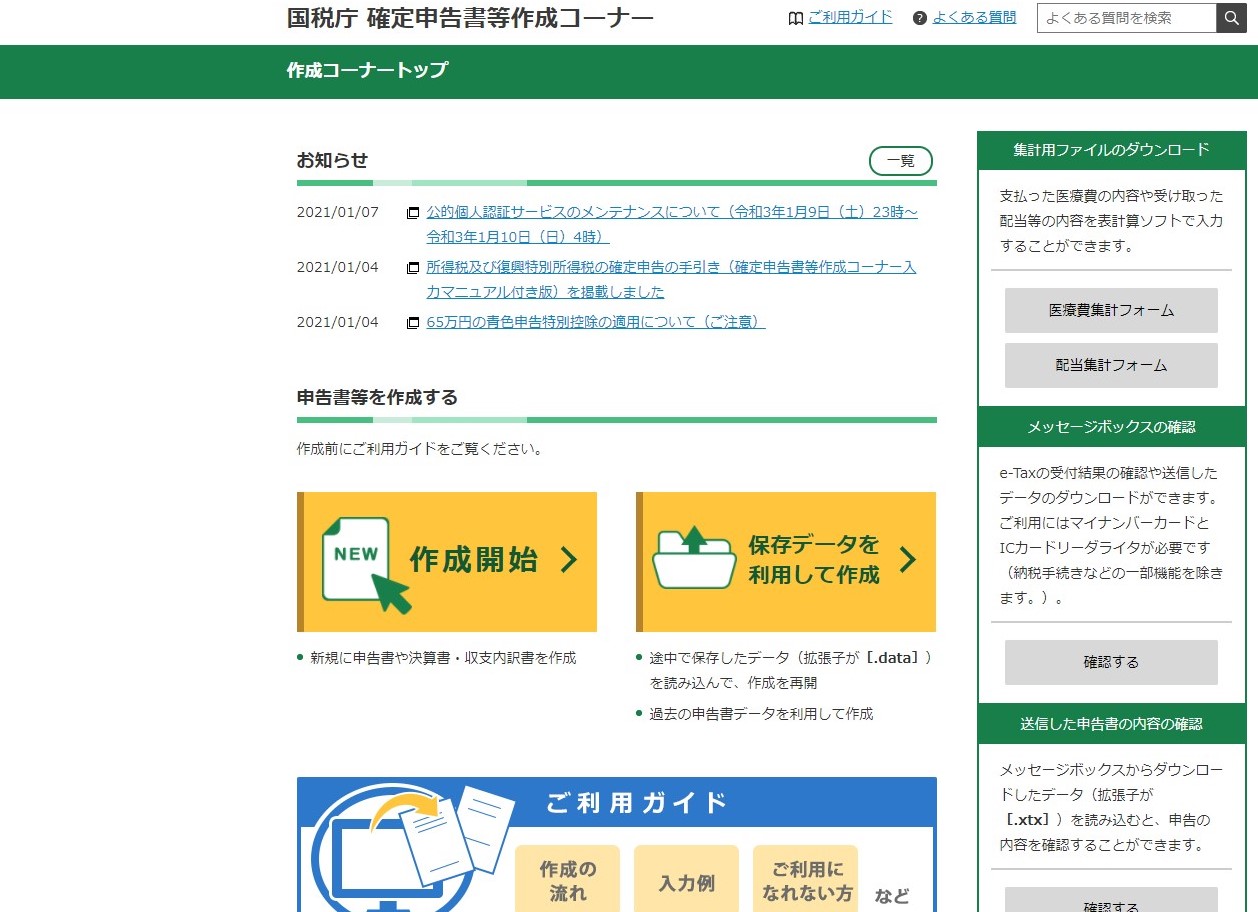Click the search magnifier icon button

pyautogui.click(x=1231, y=18)
